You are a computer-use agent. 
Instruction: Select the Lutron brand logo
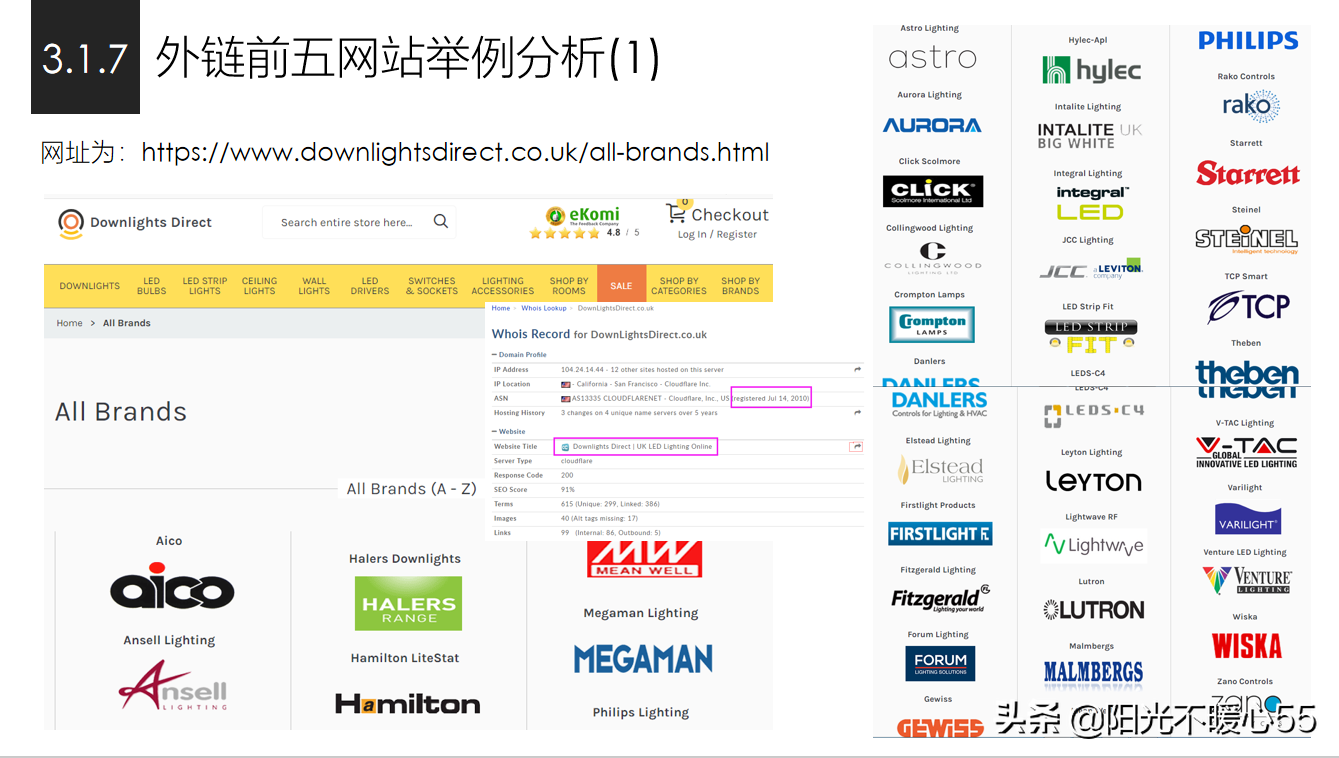click(x=1093, y=609)
